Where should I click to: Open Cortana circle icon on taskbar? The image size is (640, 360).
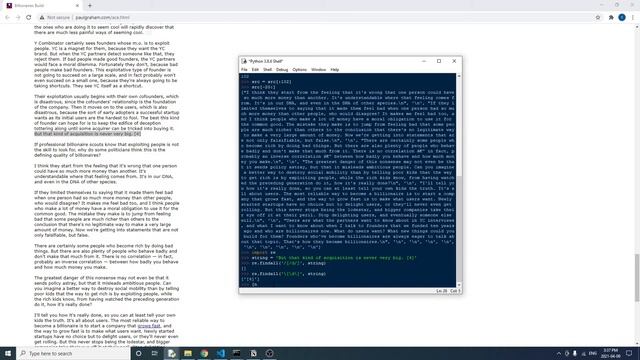point(138,353)
